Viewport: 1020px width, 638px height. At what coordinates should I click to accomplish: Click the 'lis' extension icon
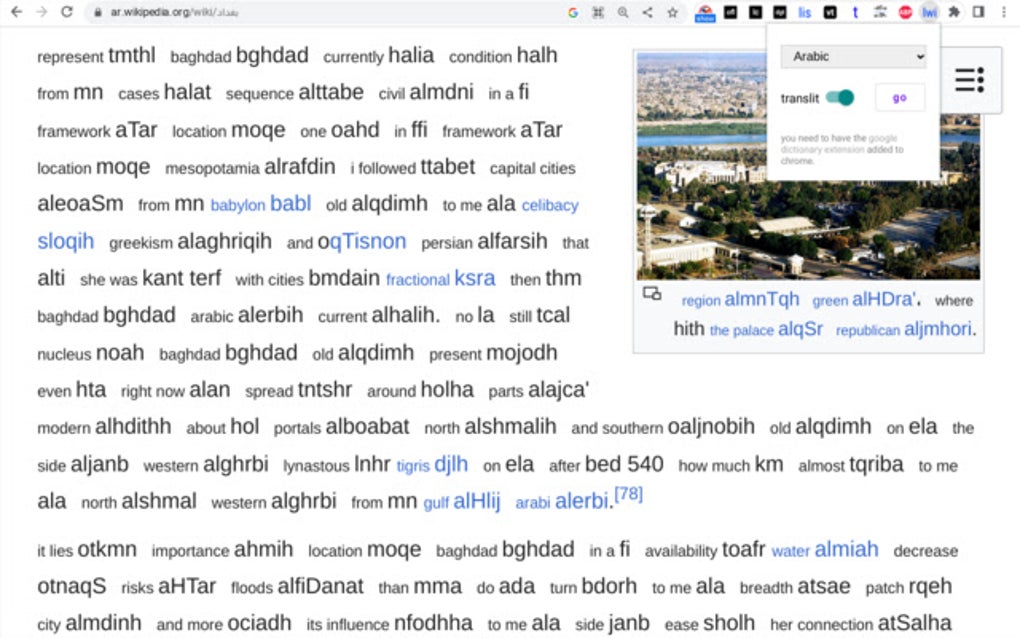point(806,13)
